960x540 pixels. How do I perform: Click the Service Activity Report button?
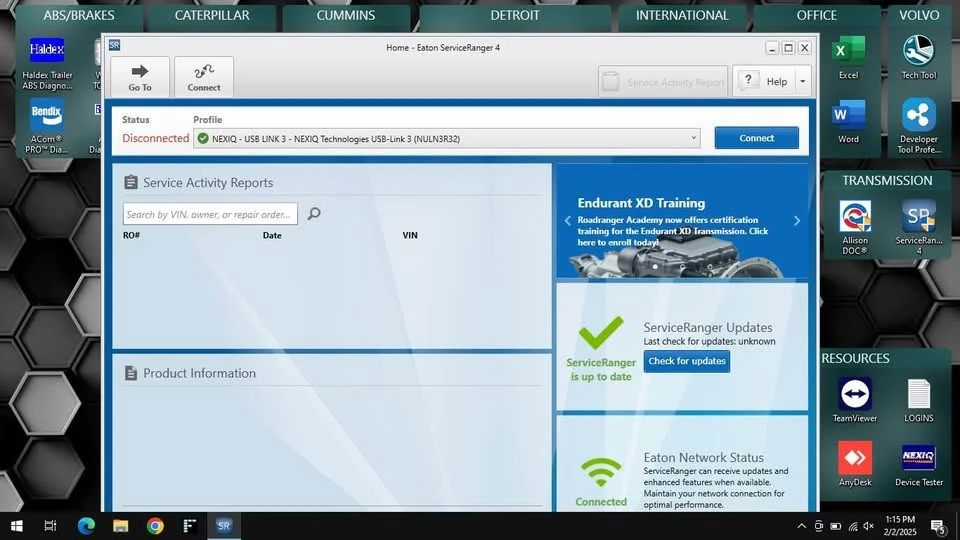click(x=663, y=81)
